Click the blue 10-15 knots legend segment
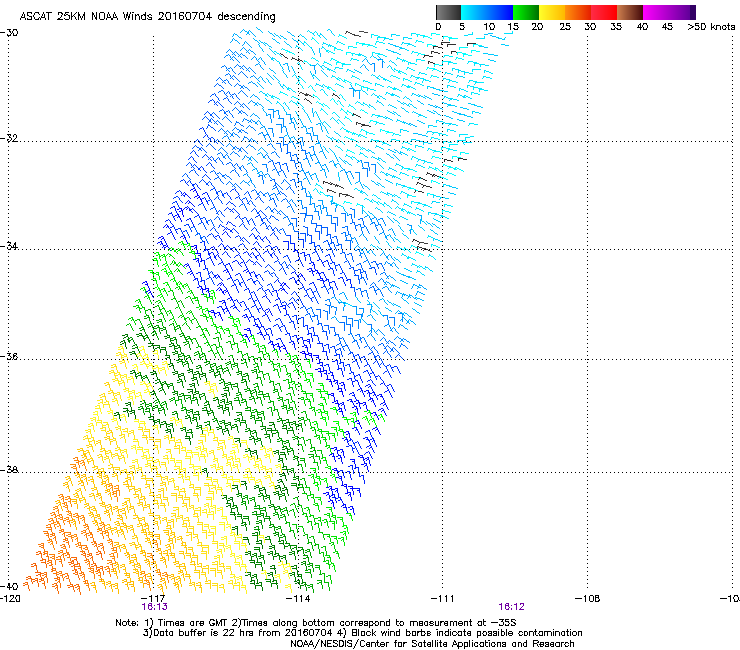The image size is (740, 650). click(500, 12)
